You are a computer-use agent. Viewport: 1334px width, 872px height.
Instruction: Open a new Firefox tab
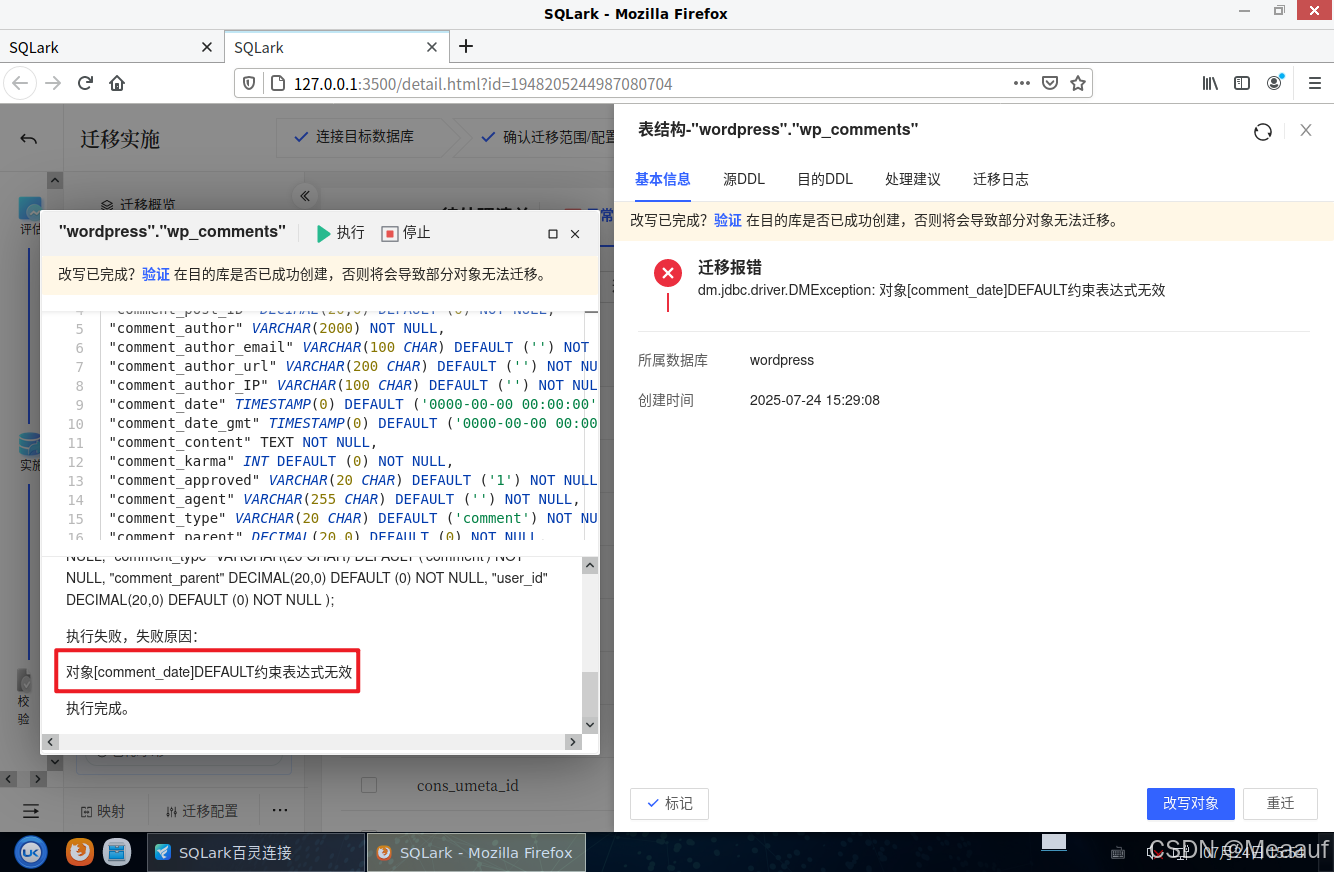click(x=466, y=46)
